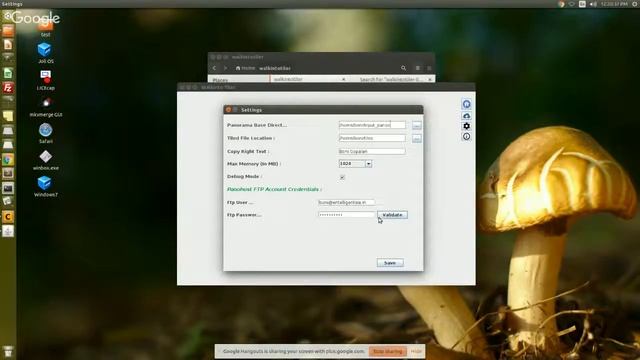The height and width of the screenshot is (360, 640).
Task: Edit the Copy Right Text field
Action: [372, 151]
